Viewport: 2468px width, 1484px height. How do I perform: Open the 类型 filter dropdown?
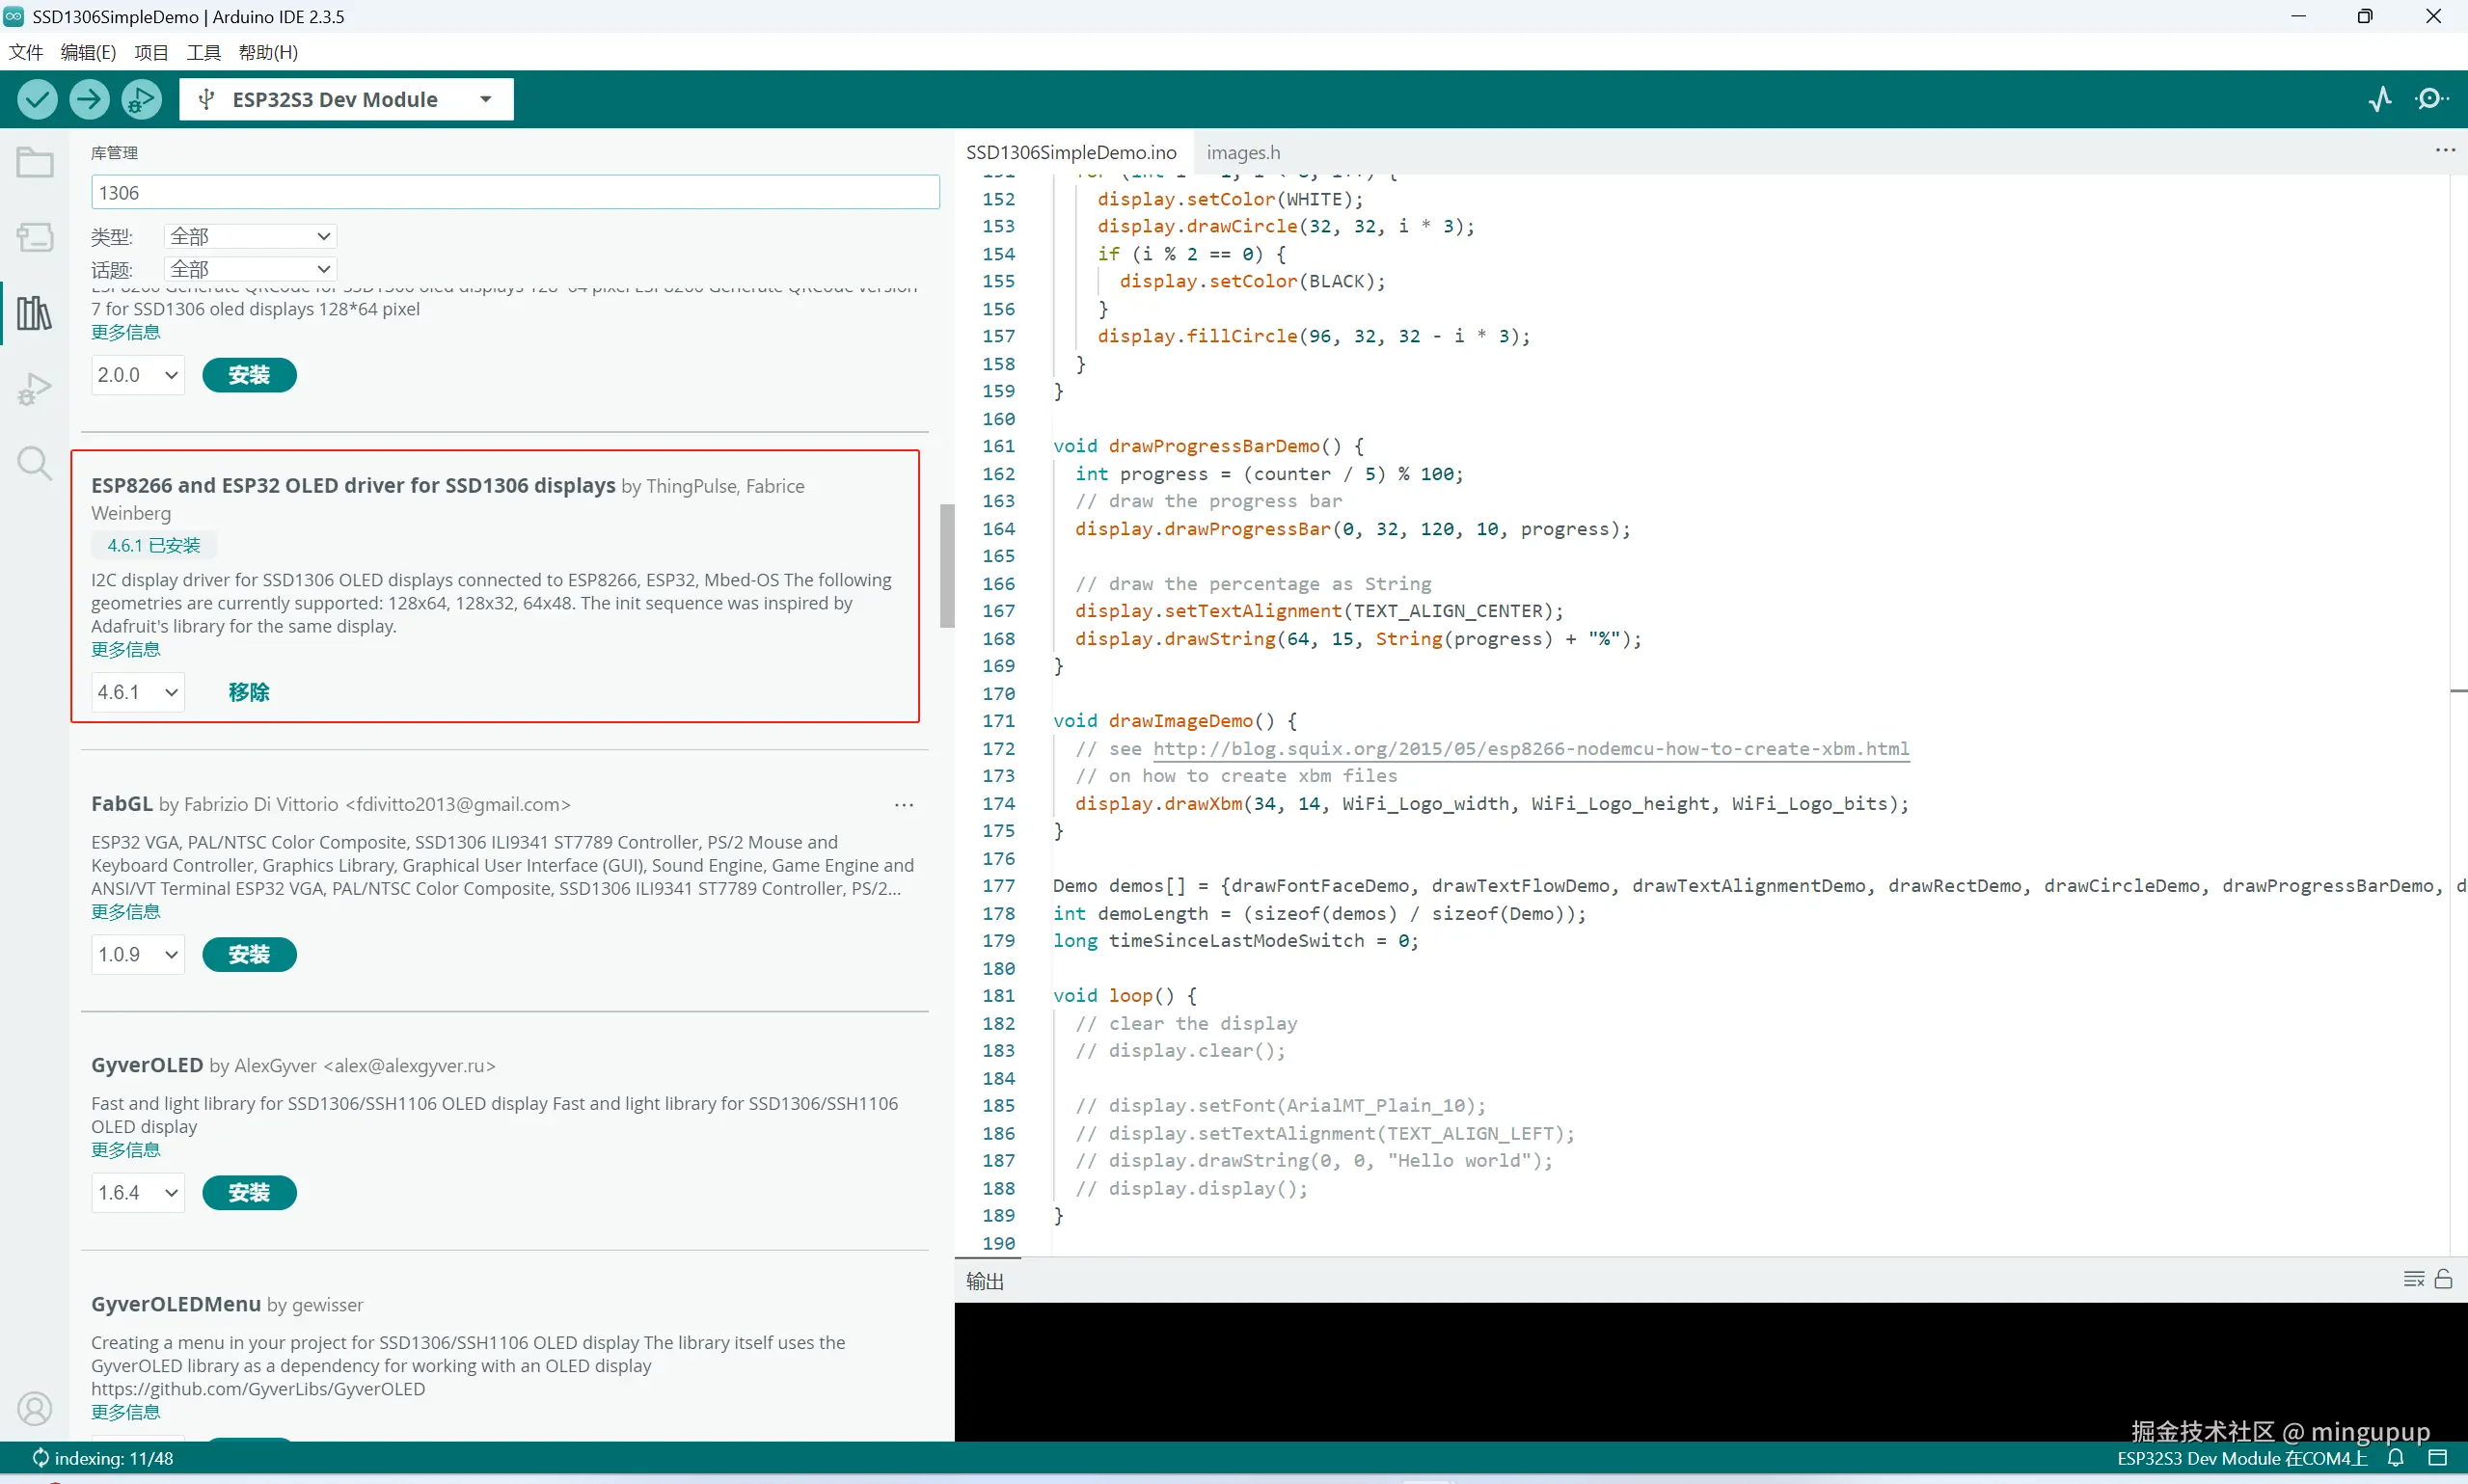250,236
